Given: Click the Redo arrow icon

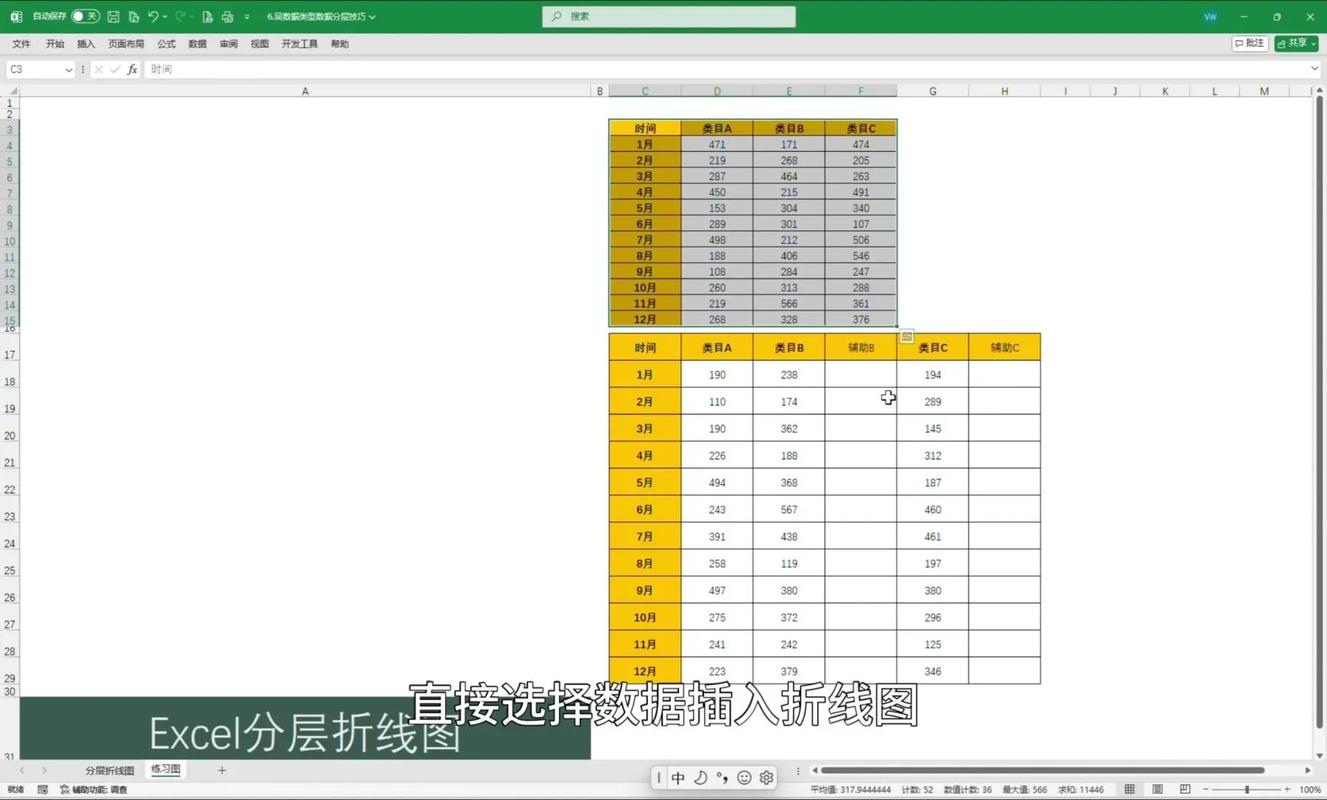Looking at the screenshot, I should pos(181,17).
